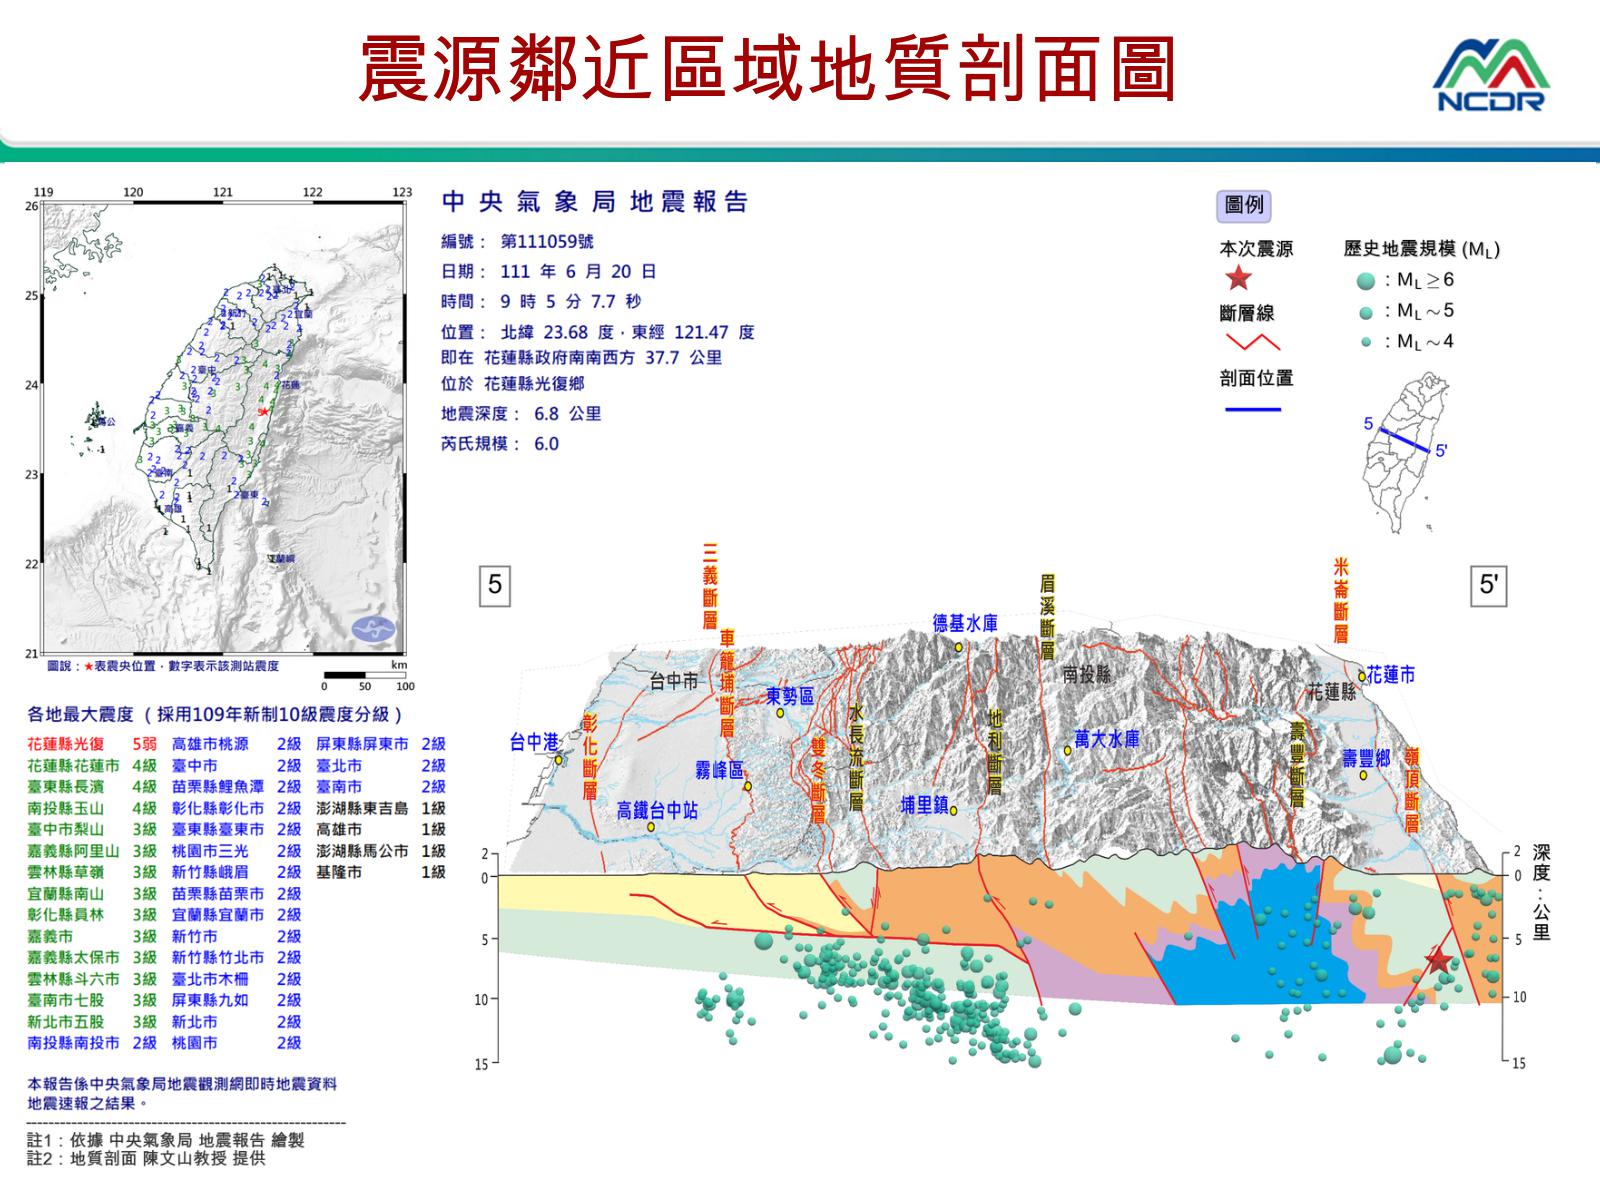Click the blue profile position legend line
The height and width of the screenshot is (1200, 1600).
coord(1253,409)
